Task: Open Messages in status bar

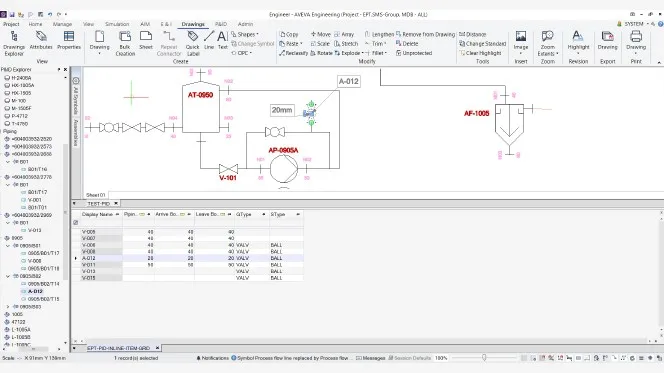Action: [371, 358]
